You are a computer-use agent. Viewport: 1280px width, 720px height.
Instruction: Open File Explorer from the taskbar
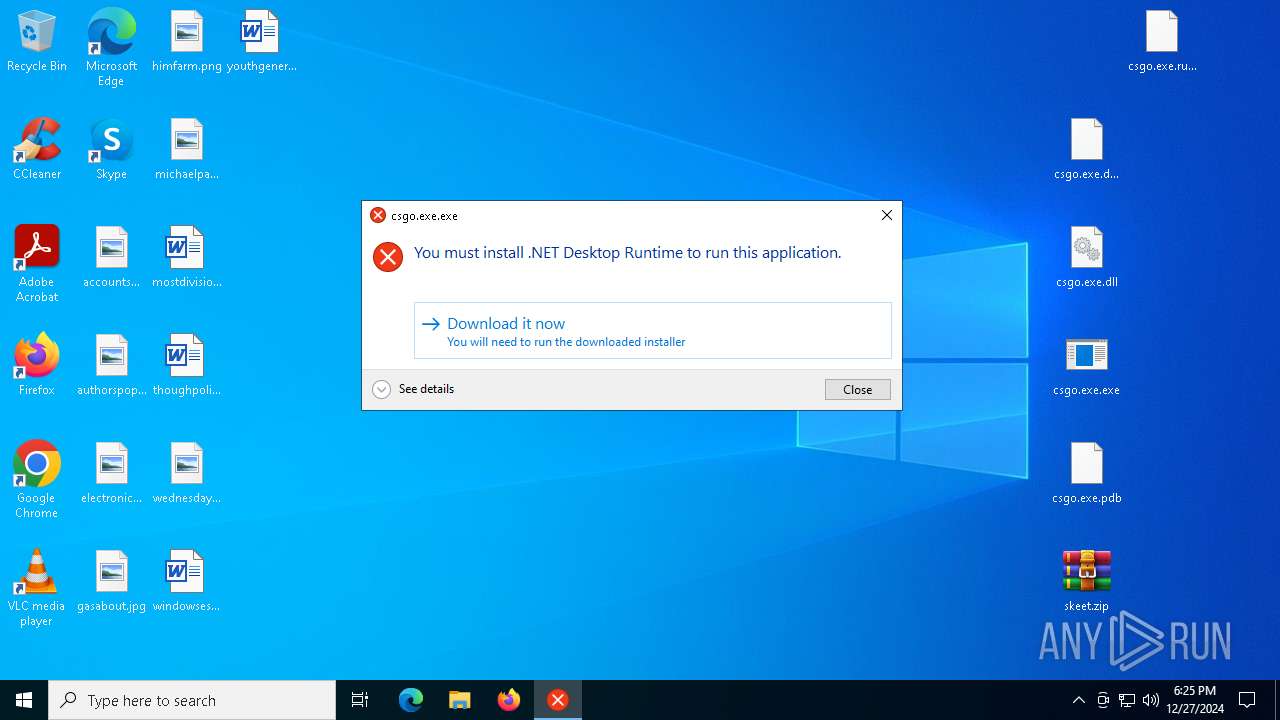click(460, 700)
